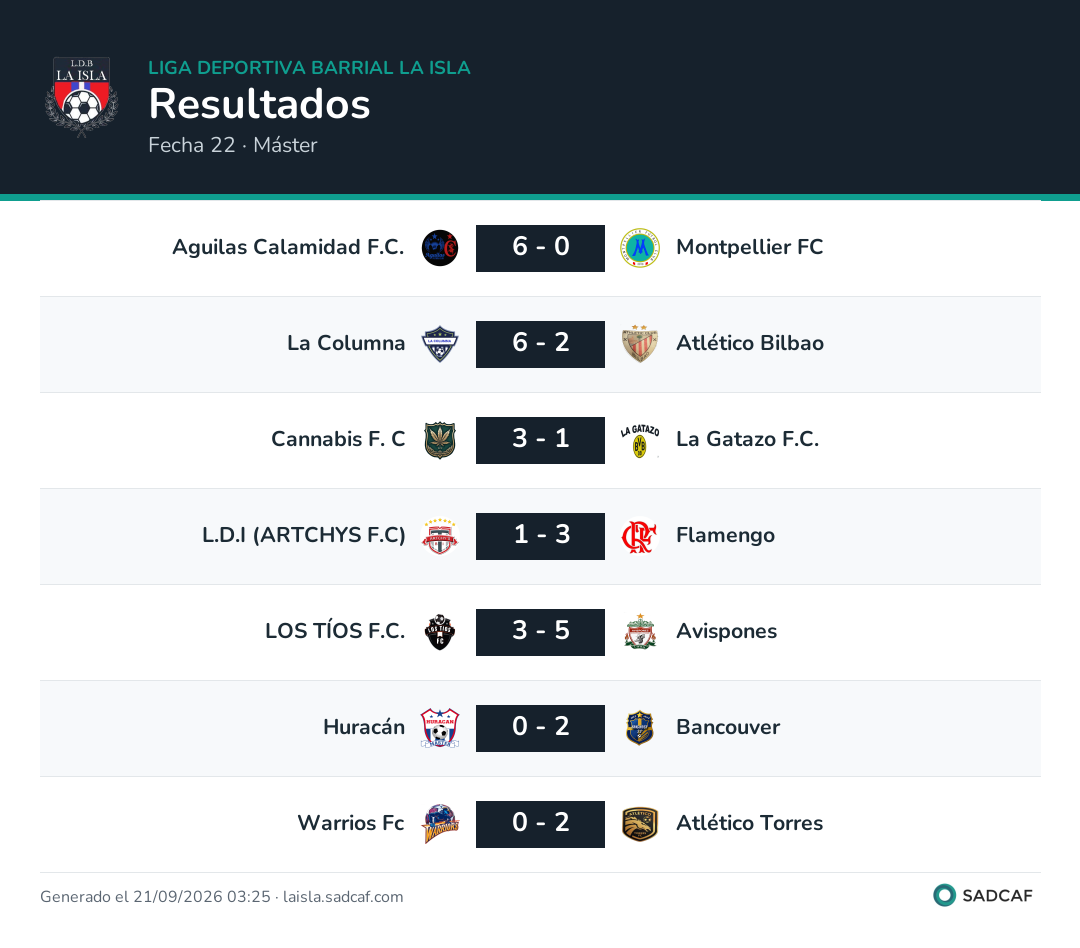The width and height of the screenshot is (1080, 948).
Task: Open the L.D.I (ARTCHYS F.C) team name
Action: click(304, 535)
